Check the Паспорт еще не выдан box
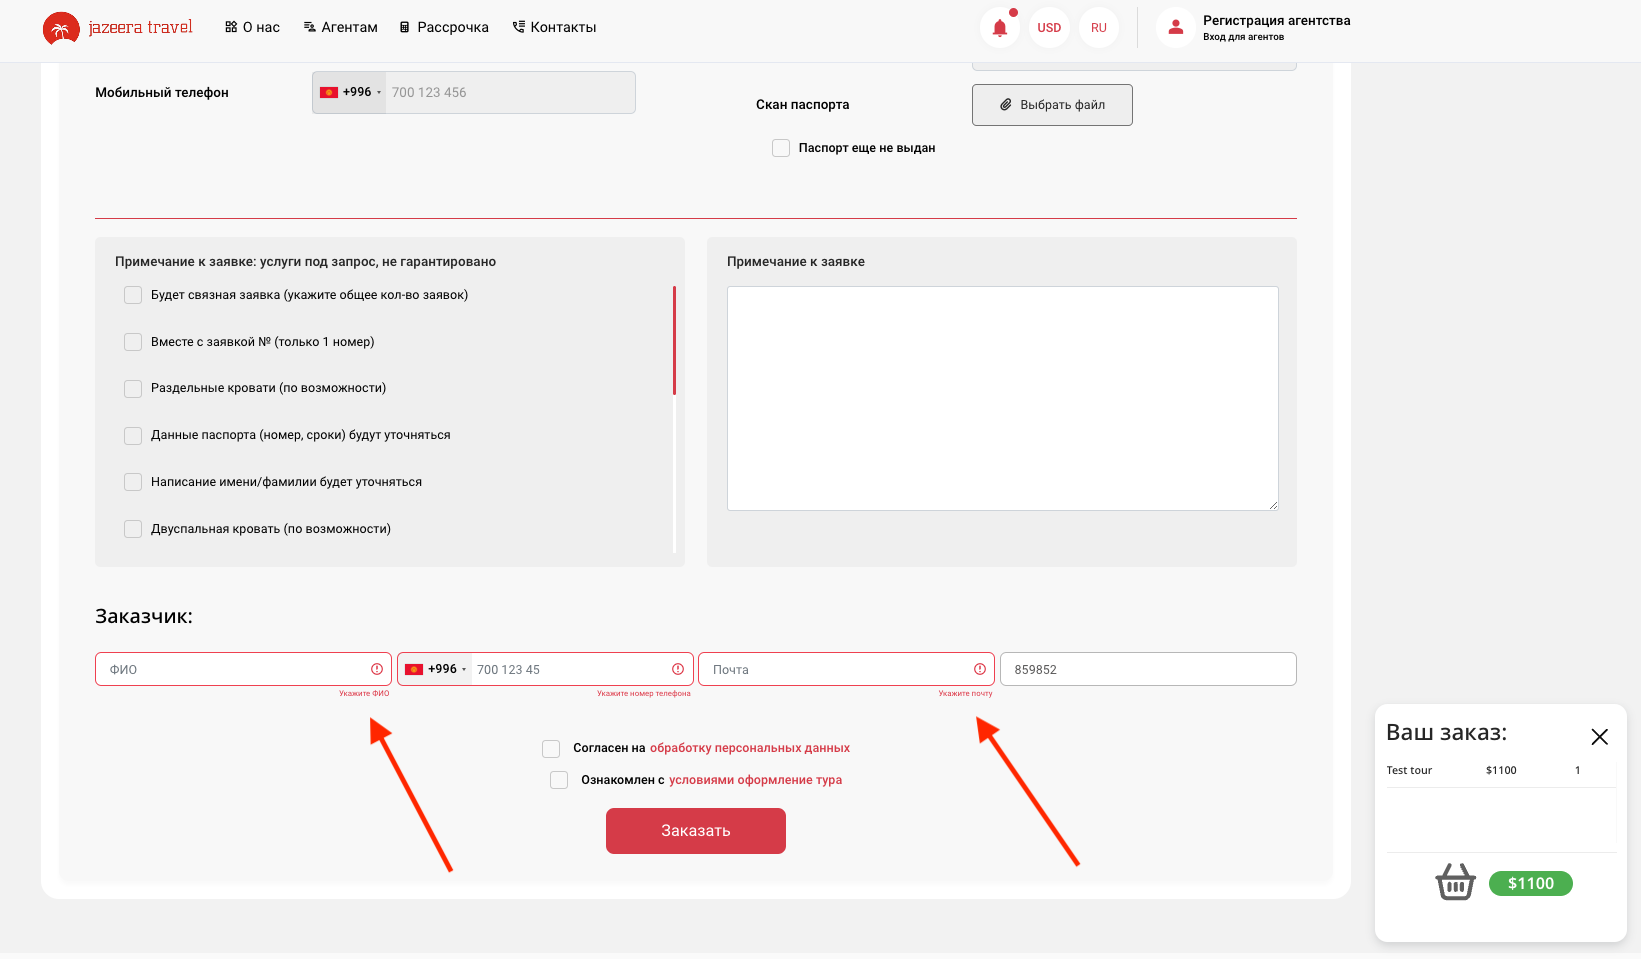 coord(781,148)
